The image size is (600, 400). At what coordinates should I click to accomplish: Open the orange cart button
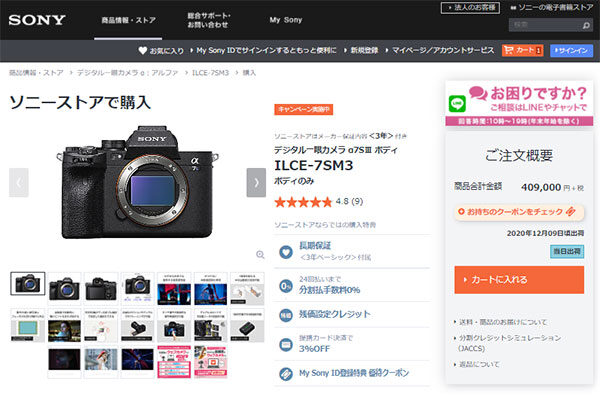tap(522, 50)
